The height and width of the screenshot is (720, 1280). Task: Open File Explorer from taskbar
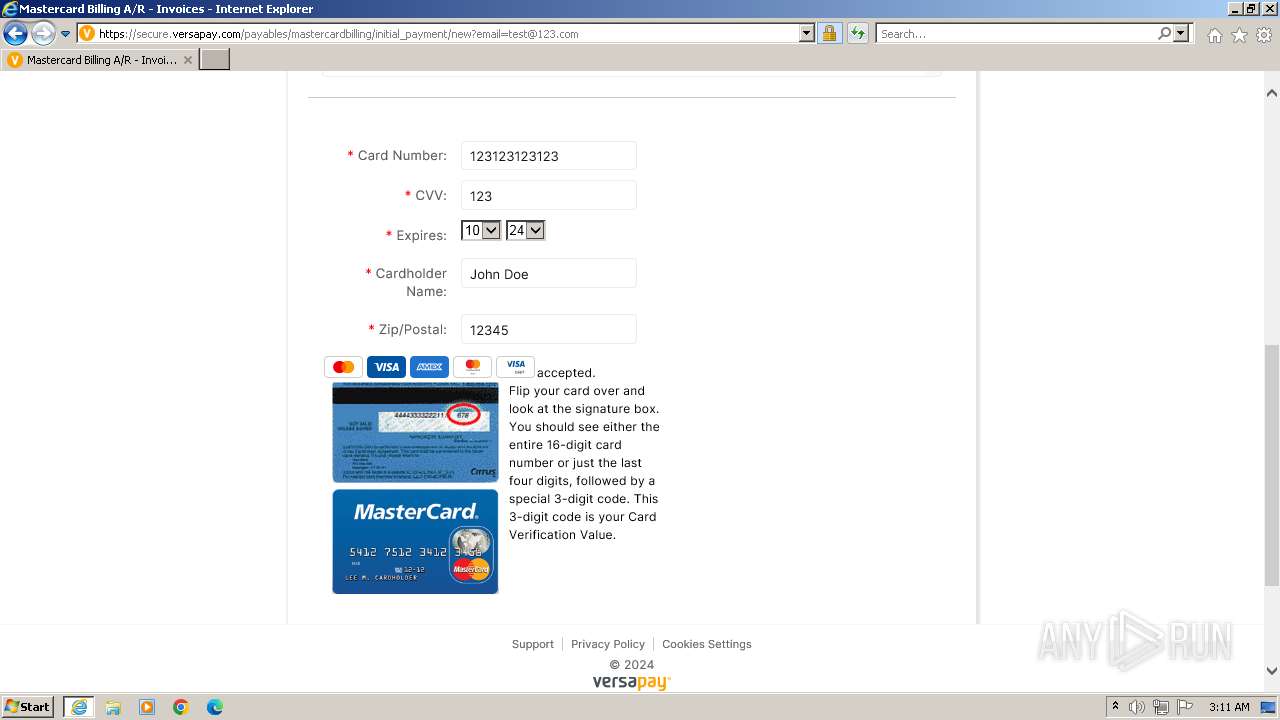tap(112, 707)
